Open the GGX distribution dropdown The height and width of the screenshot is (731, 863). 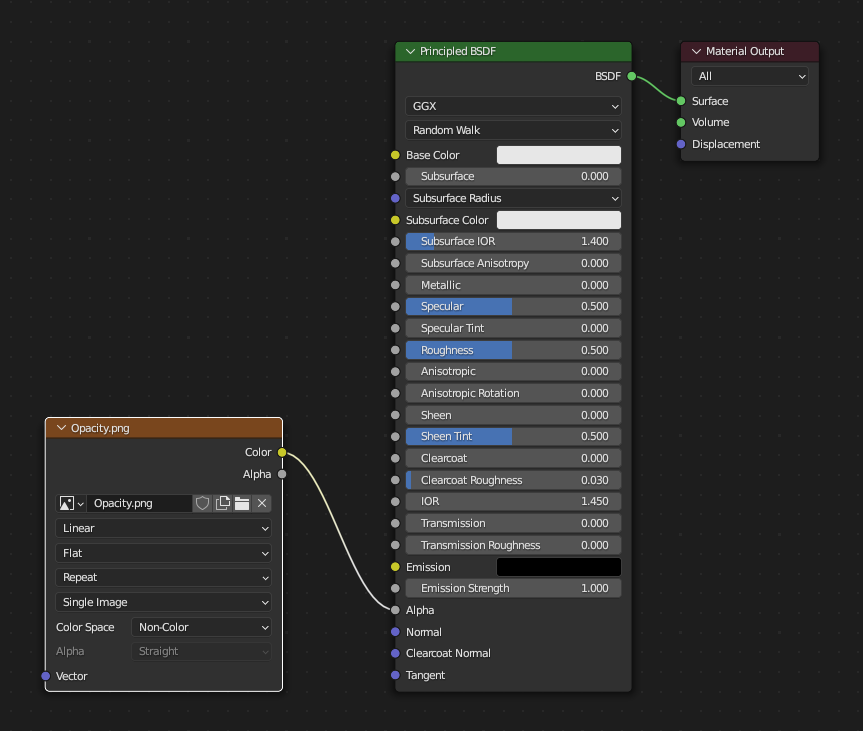tap(513, 106)
